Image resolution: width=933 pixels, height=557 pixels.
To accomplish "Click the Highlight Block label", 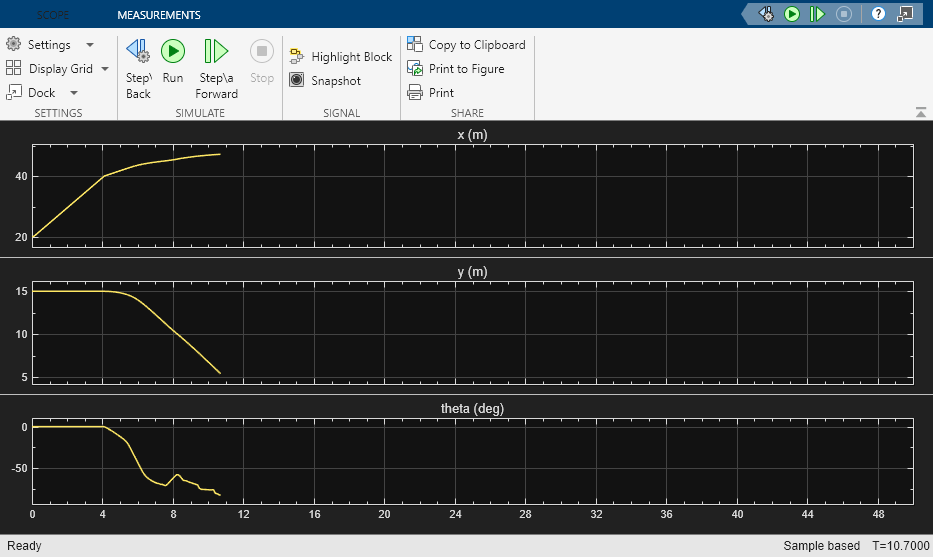I will click(352, 57).
